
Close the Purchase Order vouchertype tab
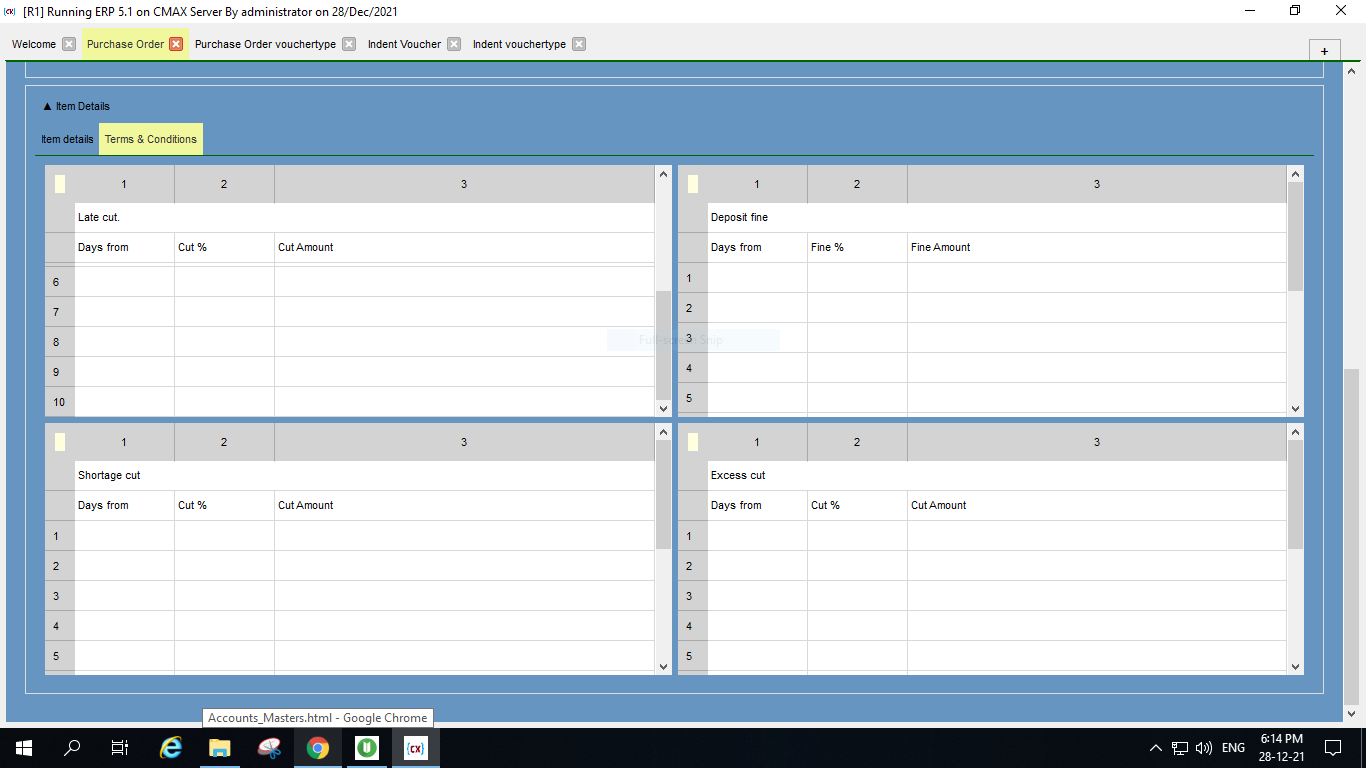point(349,44)
